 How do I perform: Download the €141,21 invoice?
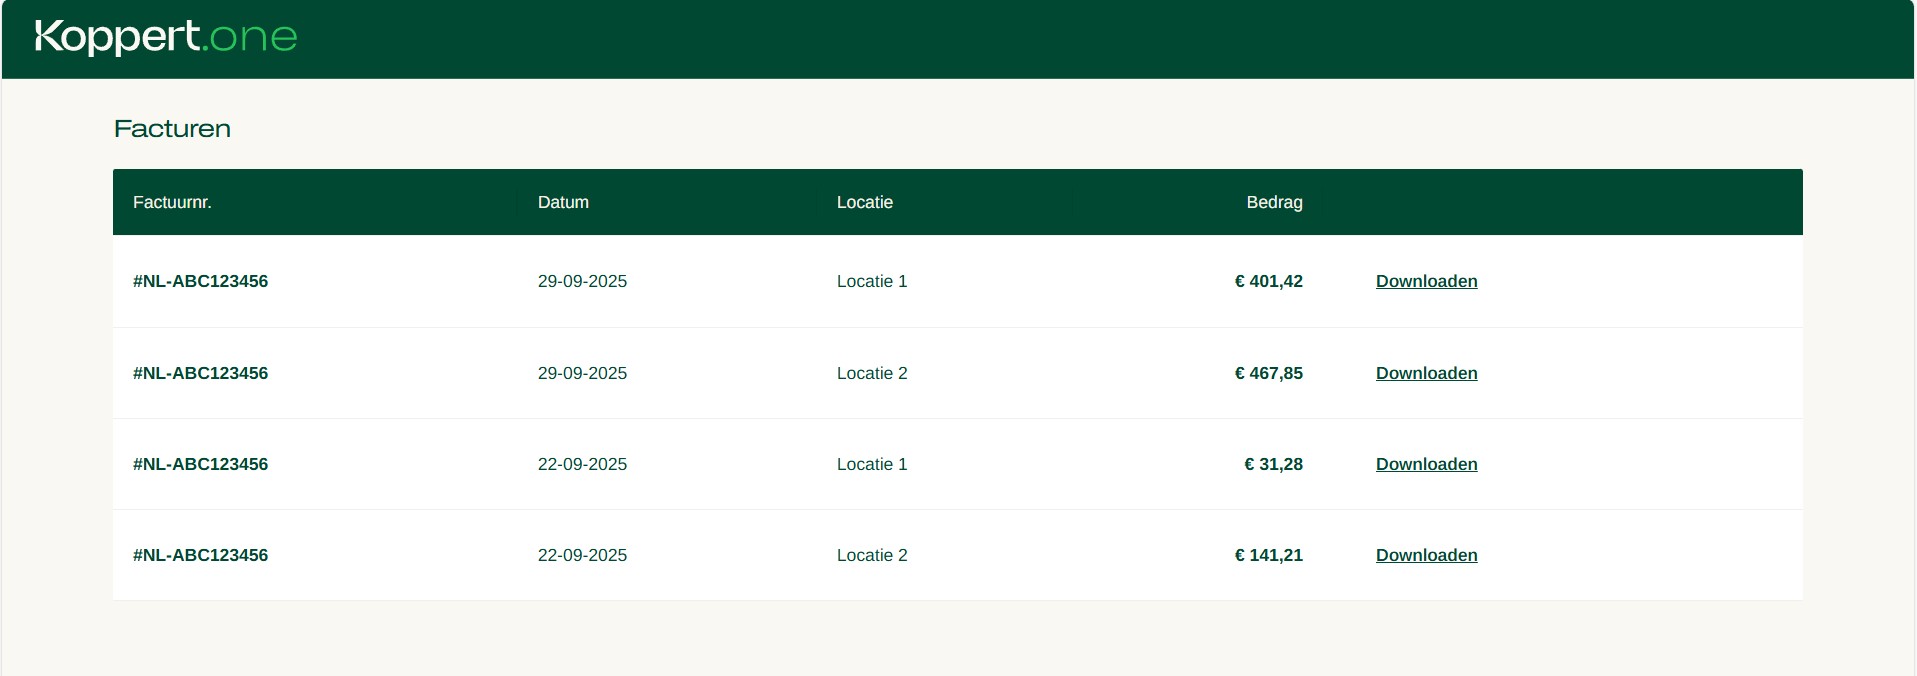(x=1426, y=555)
